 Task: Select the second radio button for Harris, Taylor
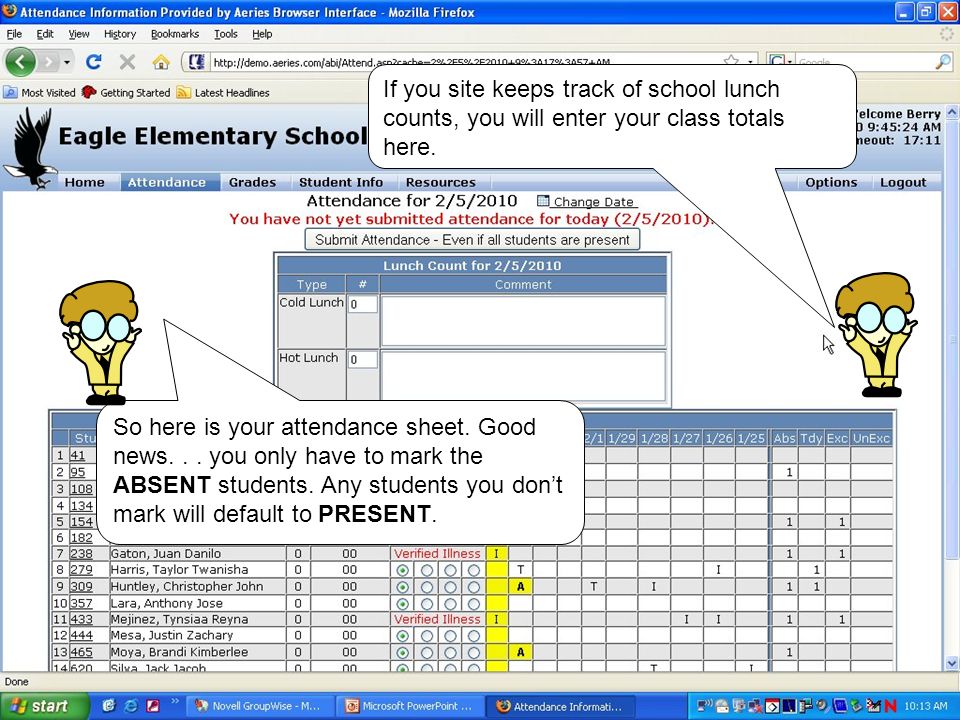(x=427, y=570)
